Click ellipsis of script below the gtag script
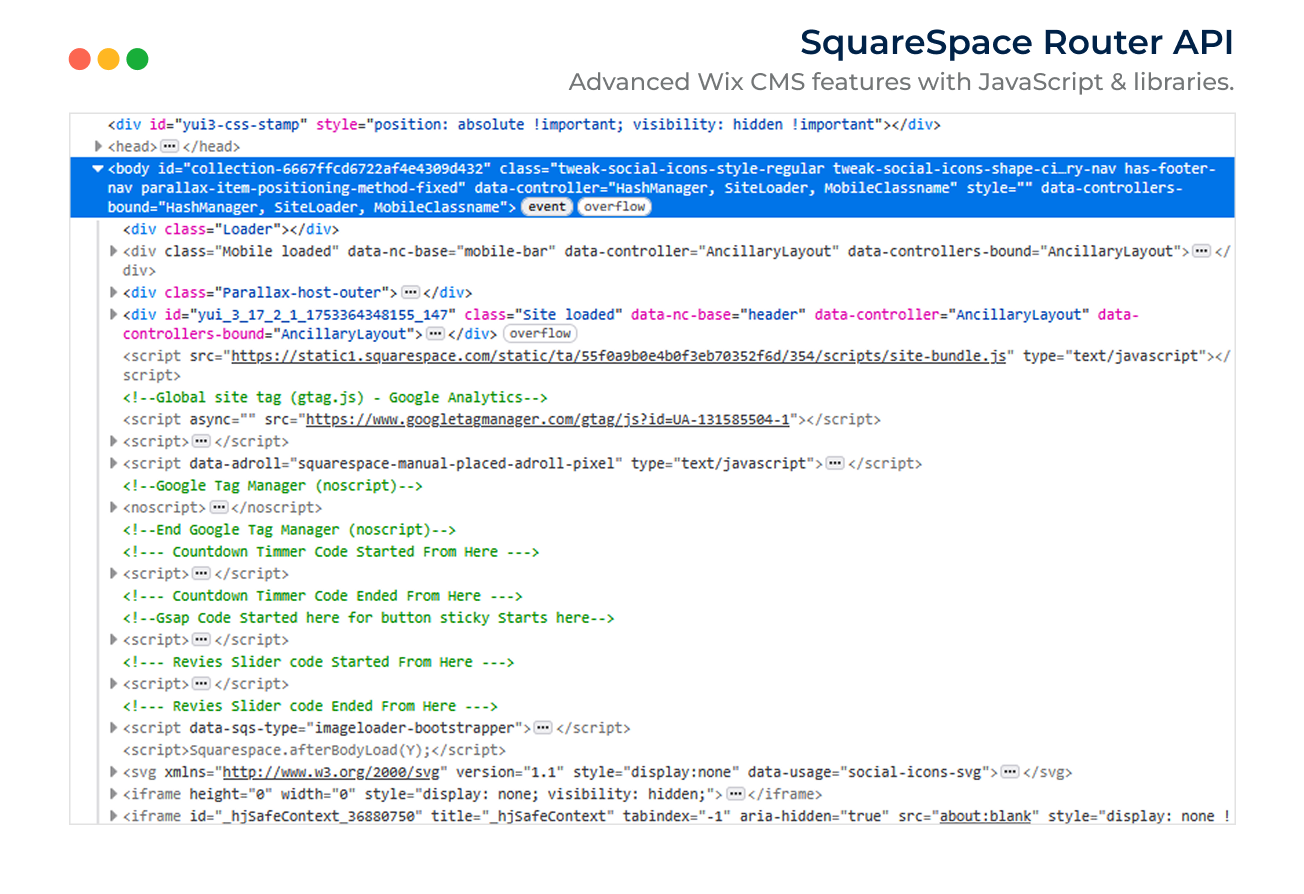Screen dimensions: 1304x894 201,441
